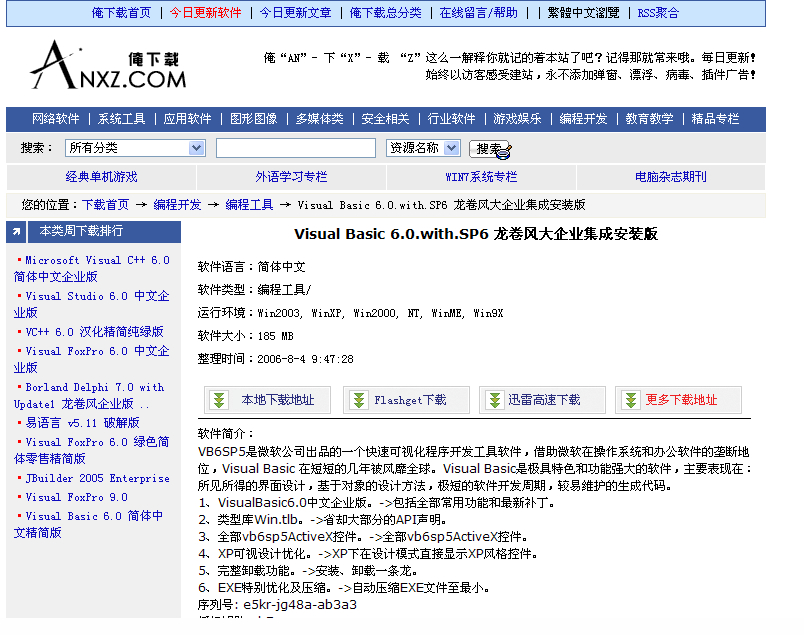Open Visual FoxPro 6.0 中文企业版 link
The width and height of the screenshot is (804, 635).
[x=92, y=359]
